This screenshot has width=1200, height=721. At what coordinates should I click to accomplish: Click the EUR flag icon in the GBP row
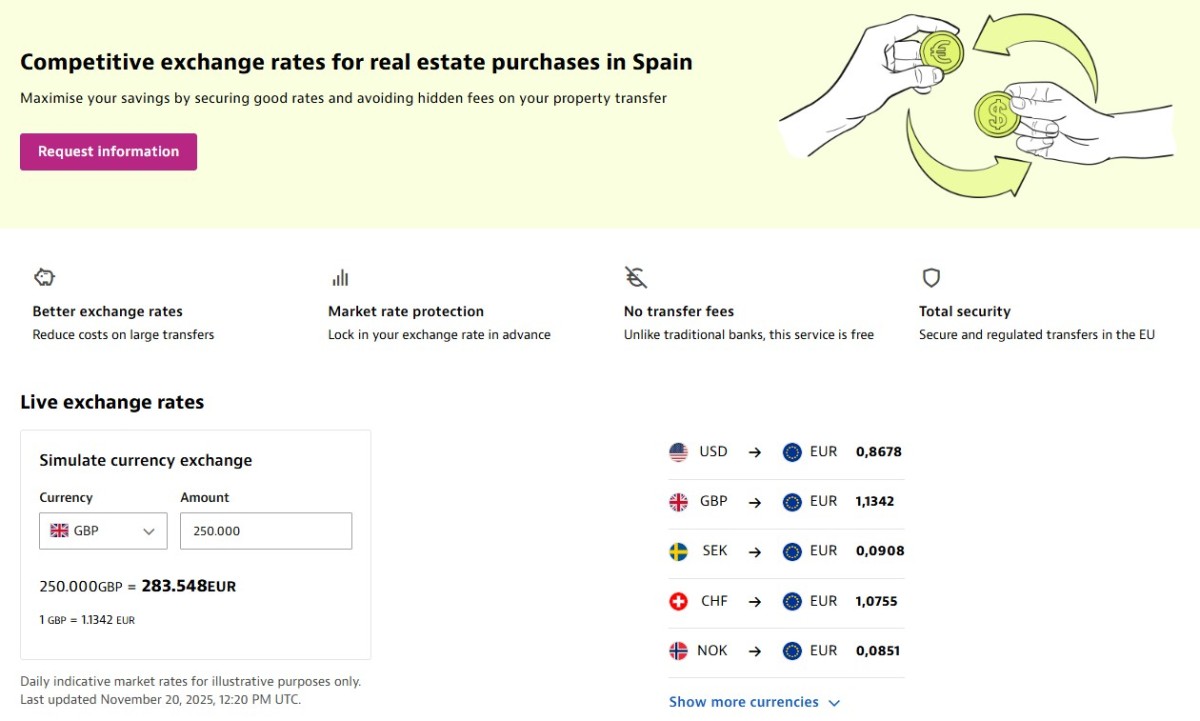791,501
